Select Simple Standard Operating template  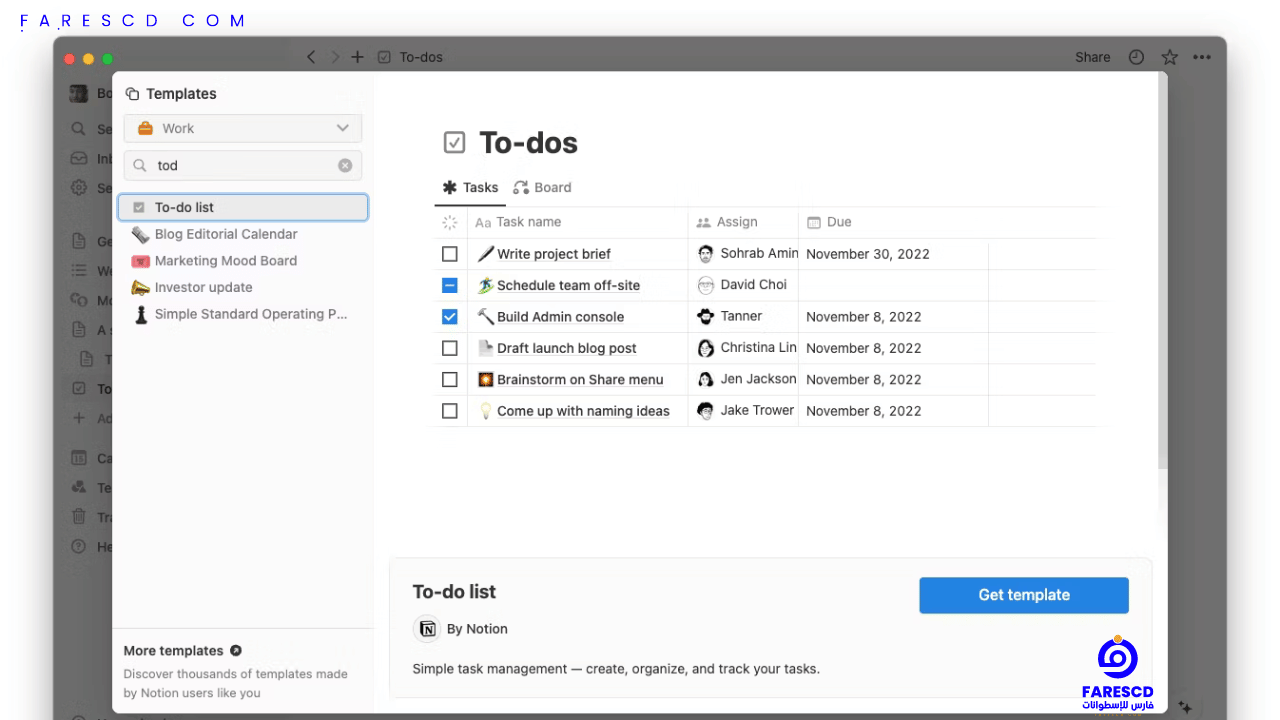pos(243,314)
